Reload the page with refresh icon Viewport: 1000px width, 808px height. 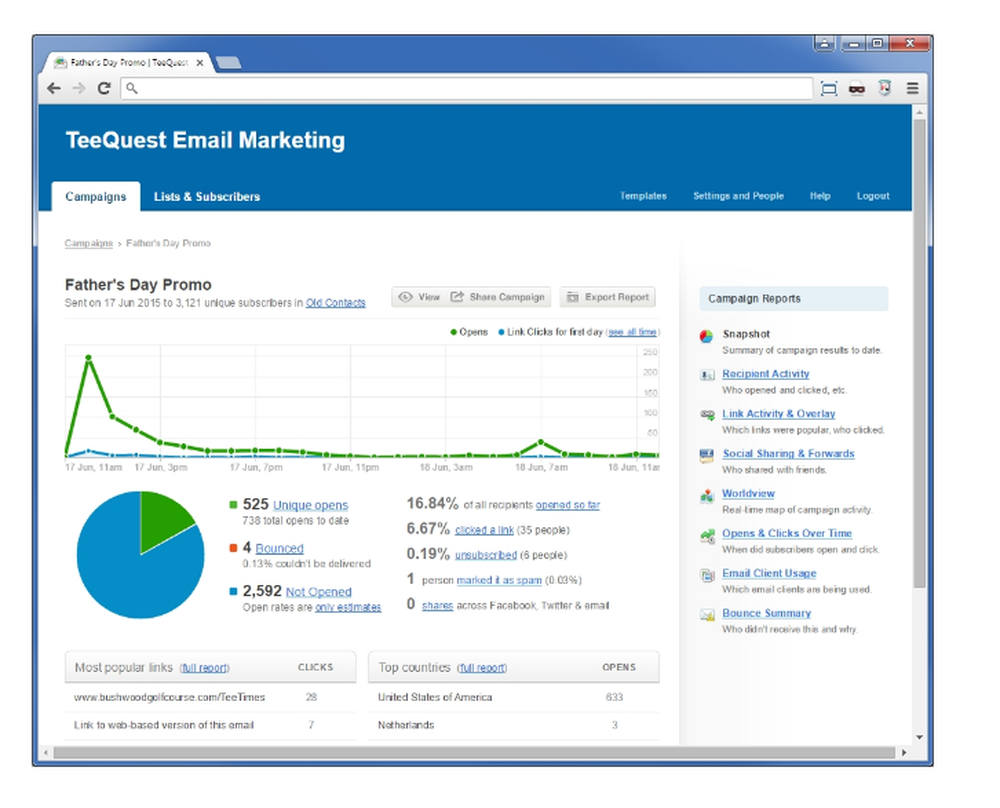(x=104, y=89)
